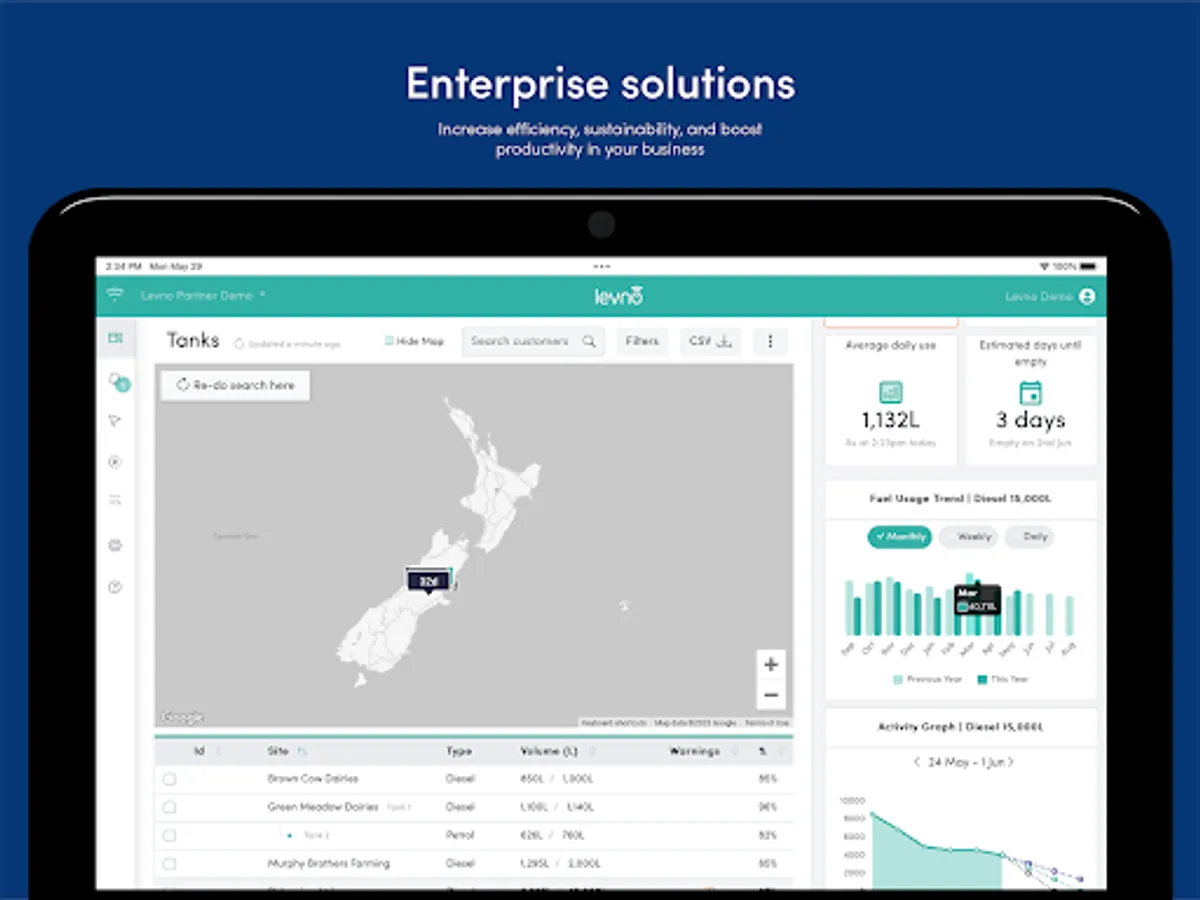Click the Re-do search here button

[235, 385]
